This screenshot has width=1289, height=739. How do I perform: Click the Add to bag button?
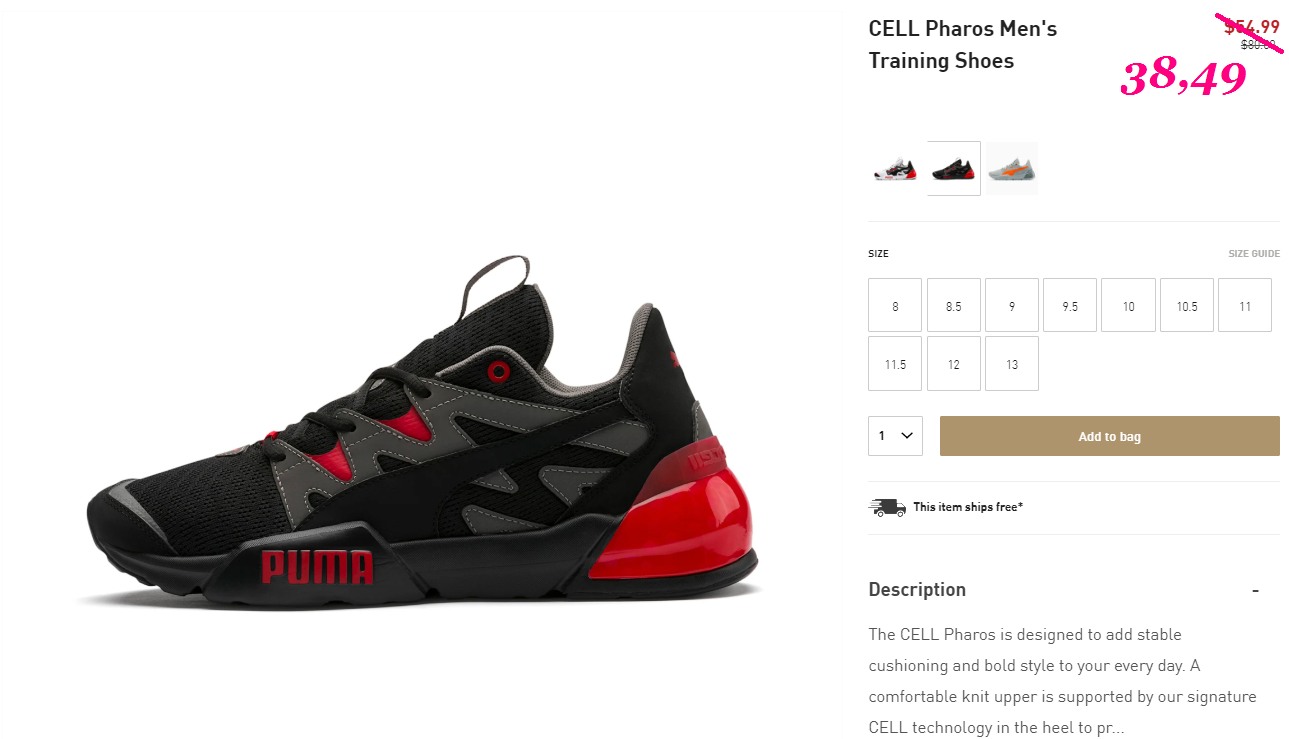1110,436
